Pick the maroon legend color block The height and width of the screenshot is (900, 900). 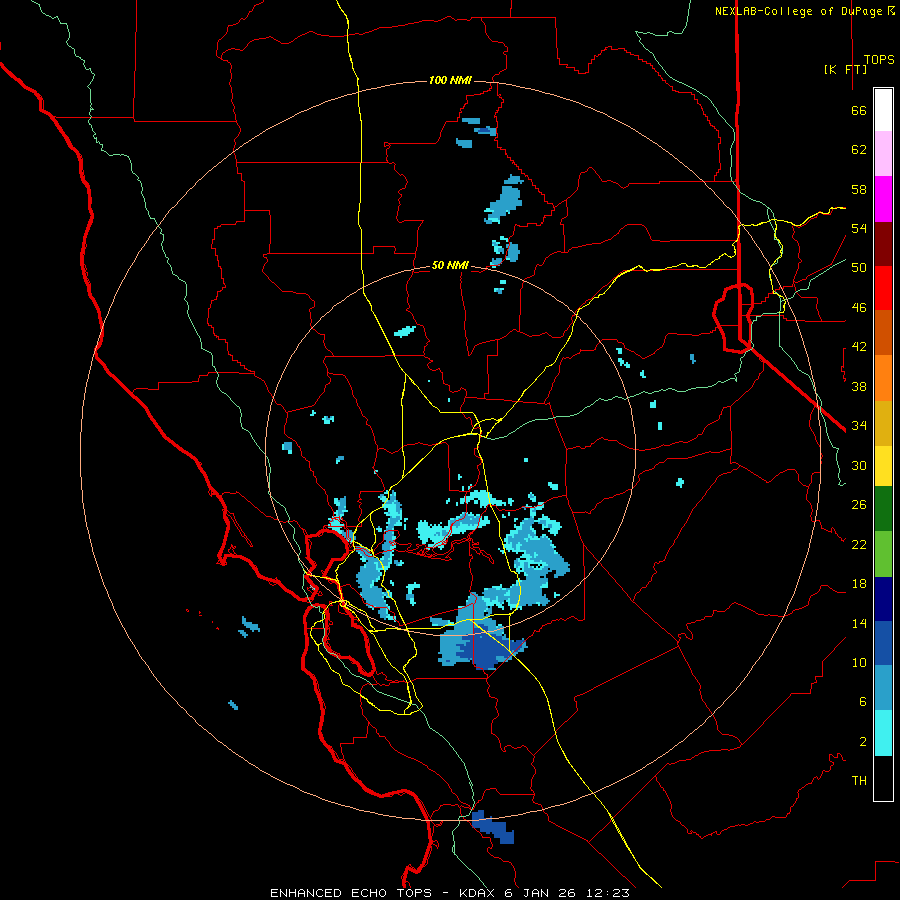coord(883,245)
